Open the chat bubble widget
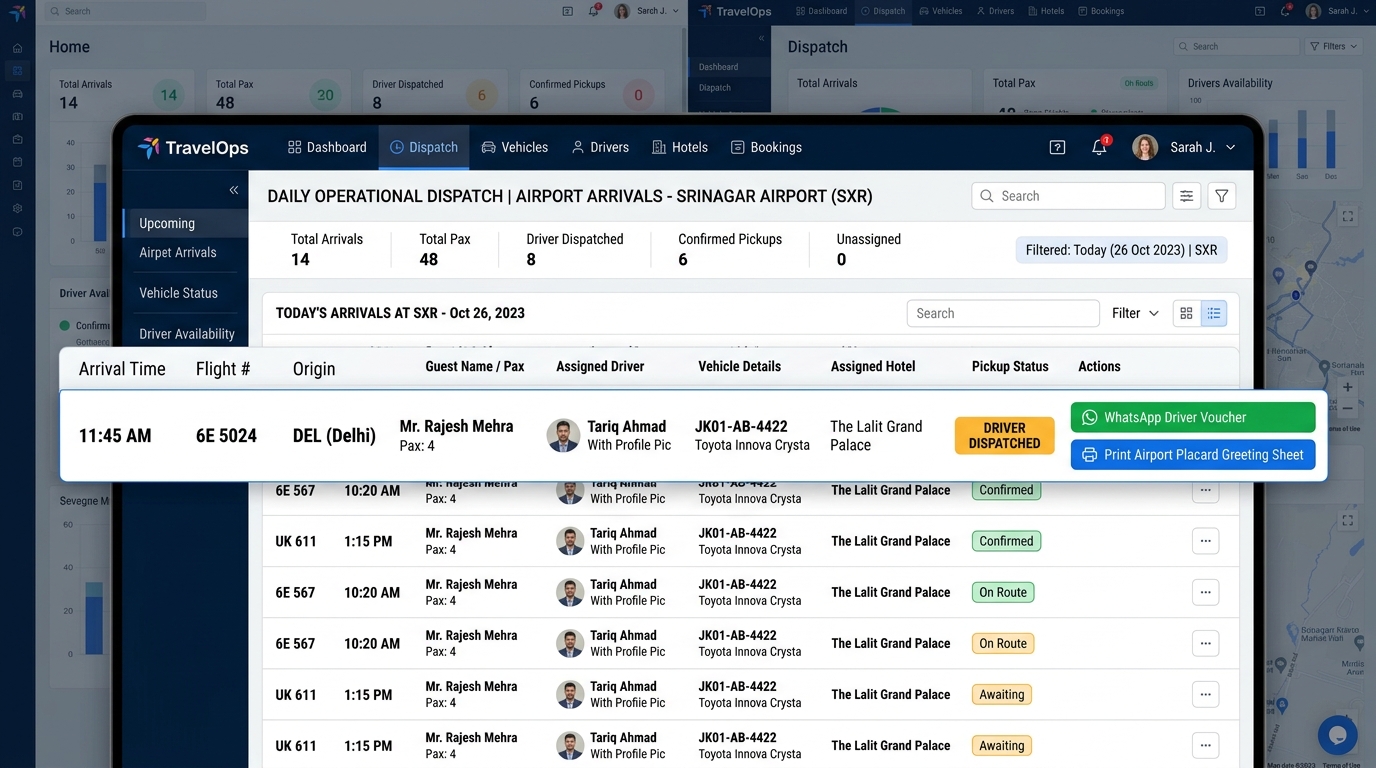This screenshot has height=768, width=1376. point(1337,735)
